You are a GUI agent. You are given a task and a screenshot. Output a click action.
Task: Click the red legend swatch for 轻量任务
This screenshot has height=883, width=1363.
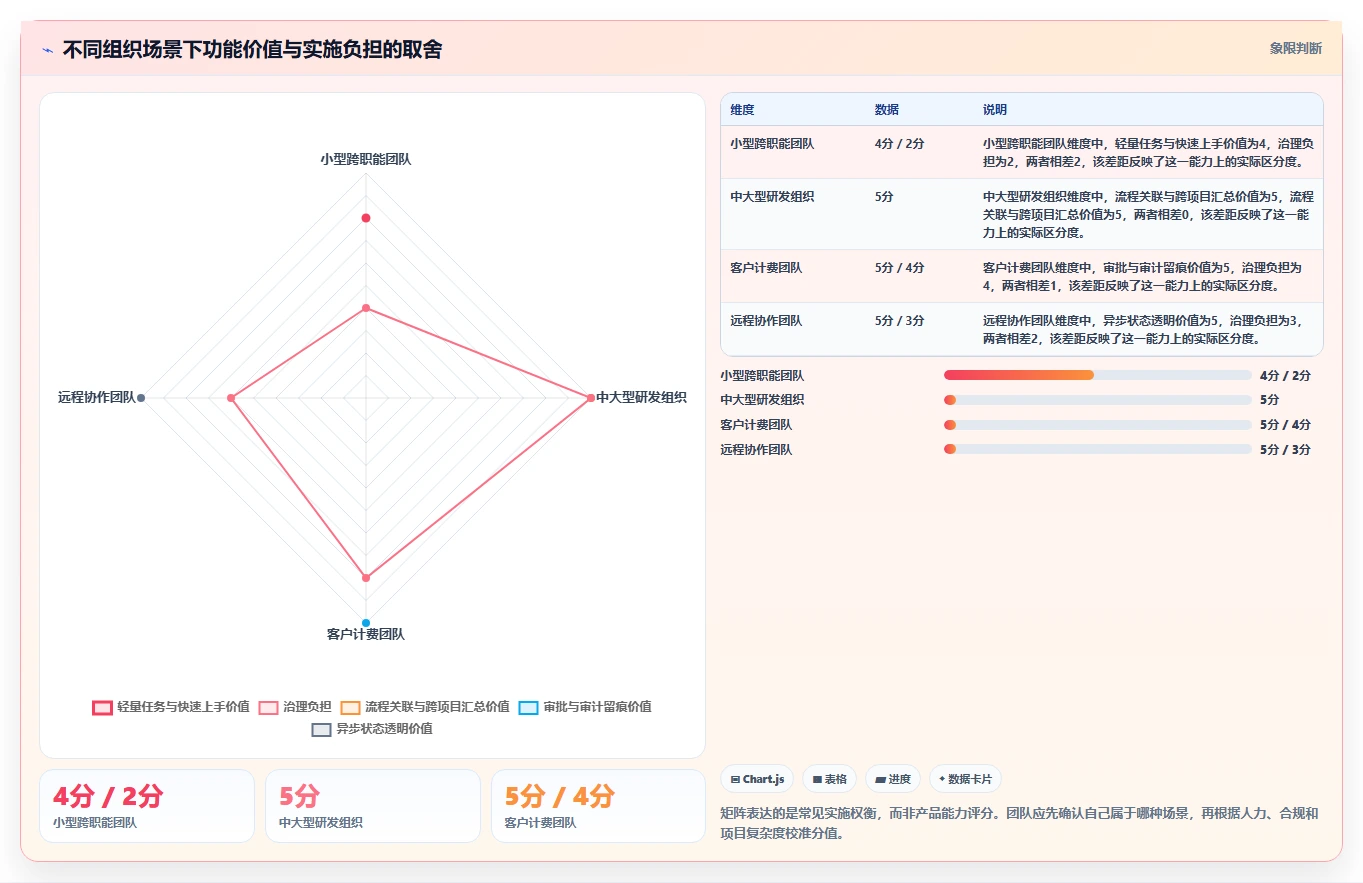(x=102, y=707)
